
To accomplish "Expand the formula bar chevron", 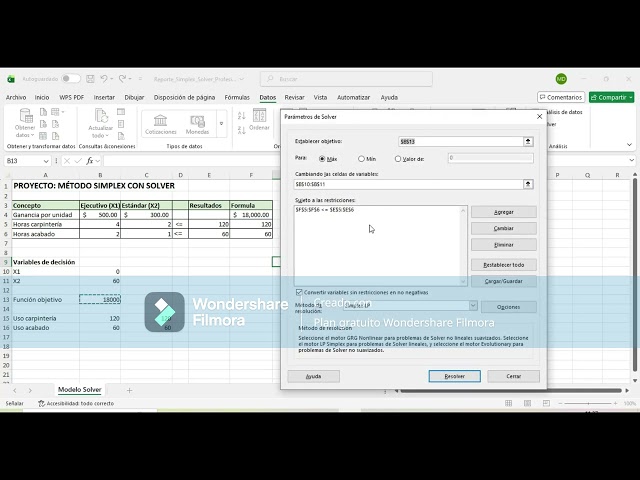I will click(632, 160).
